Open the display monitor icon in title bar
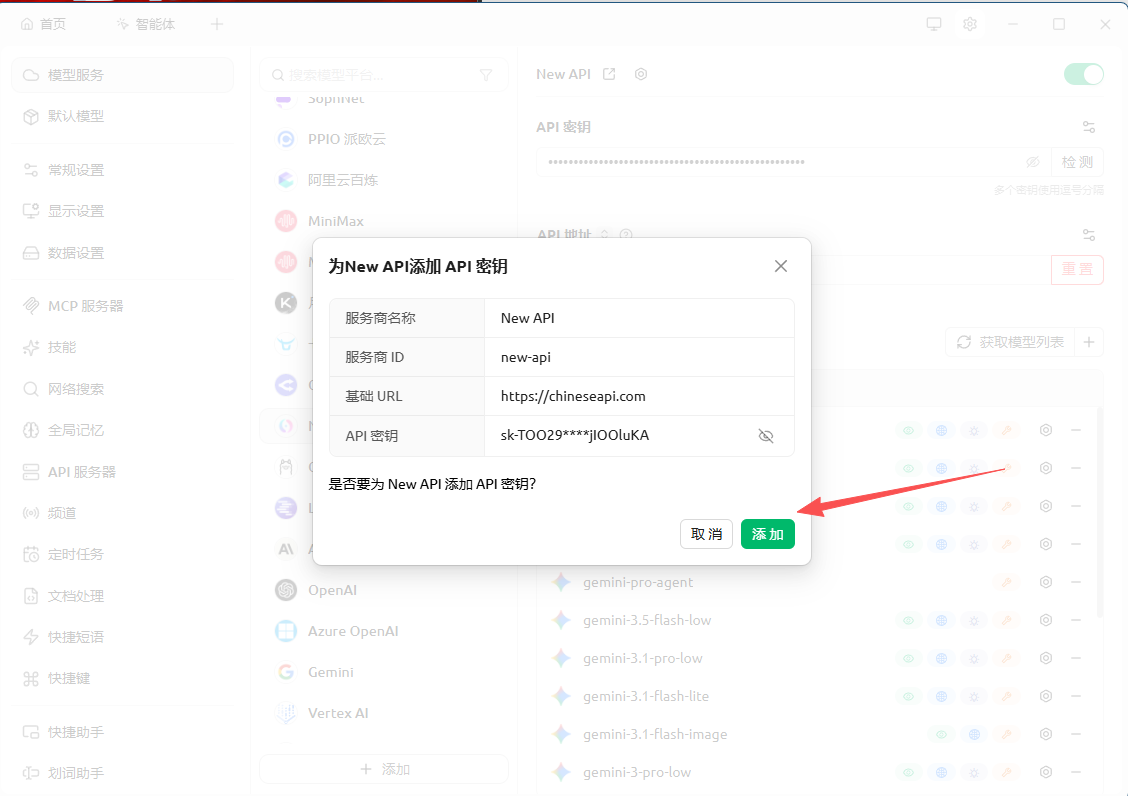Viewport: 1128px width, 796px height. 934,24
